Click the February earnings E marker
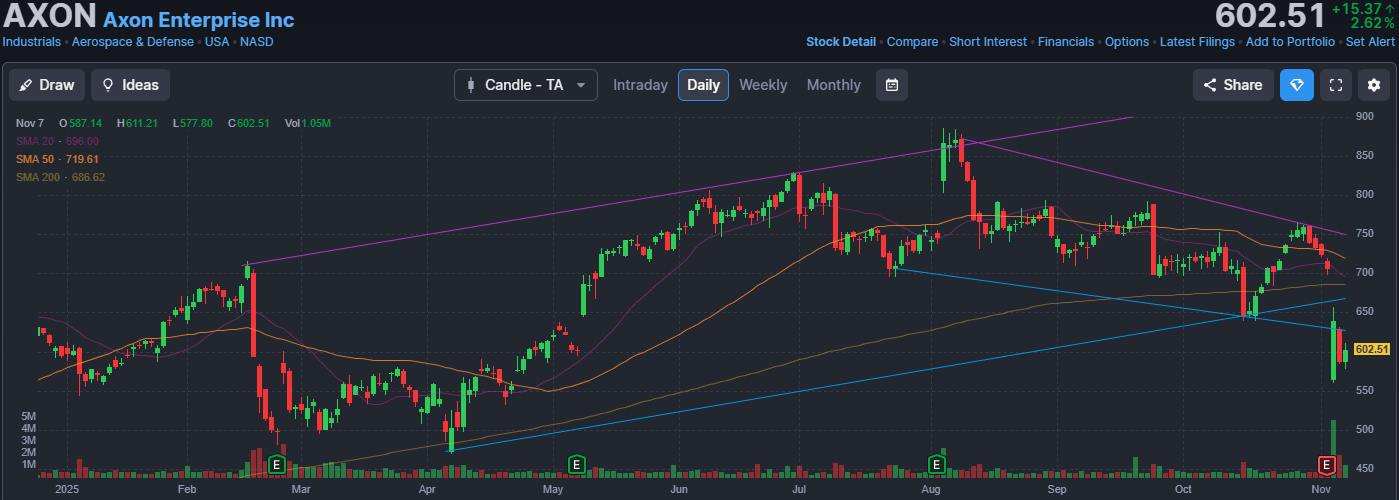Viewport: 1399px width, 500px height. click(x=277, y=464)
